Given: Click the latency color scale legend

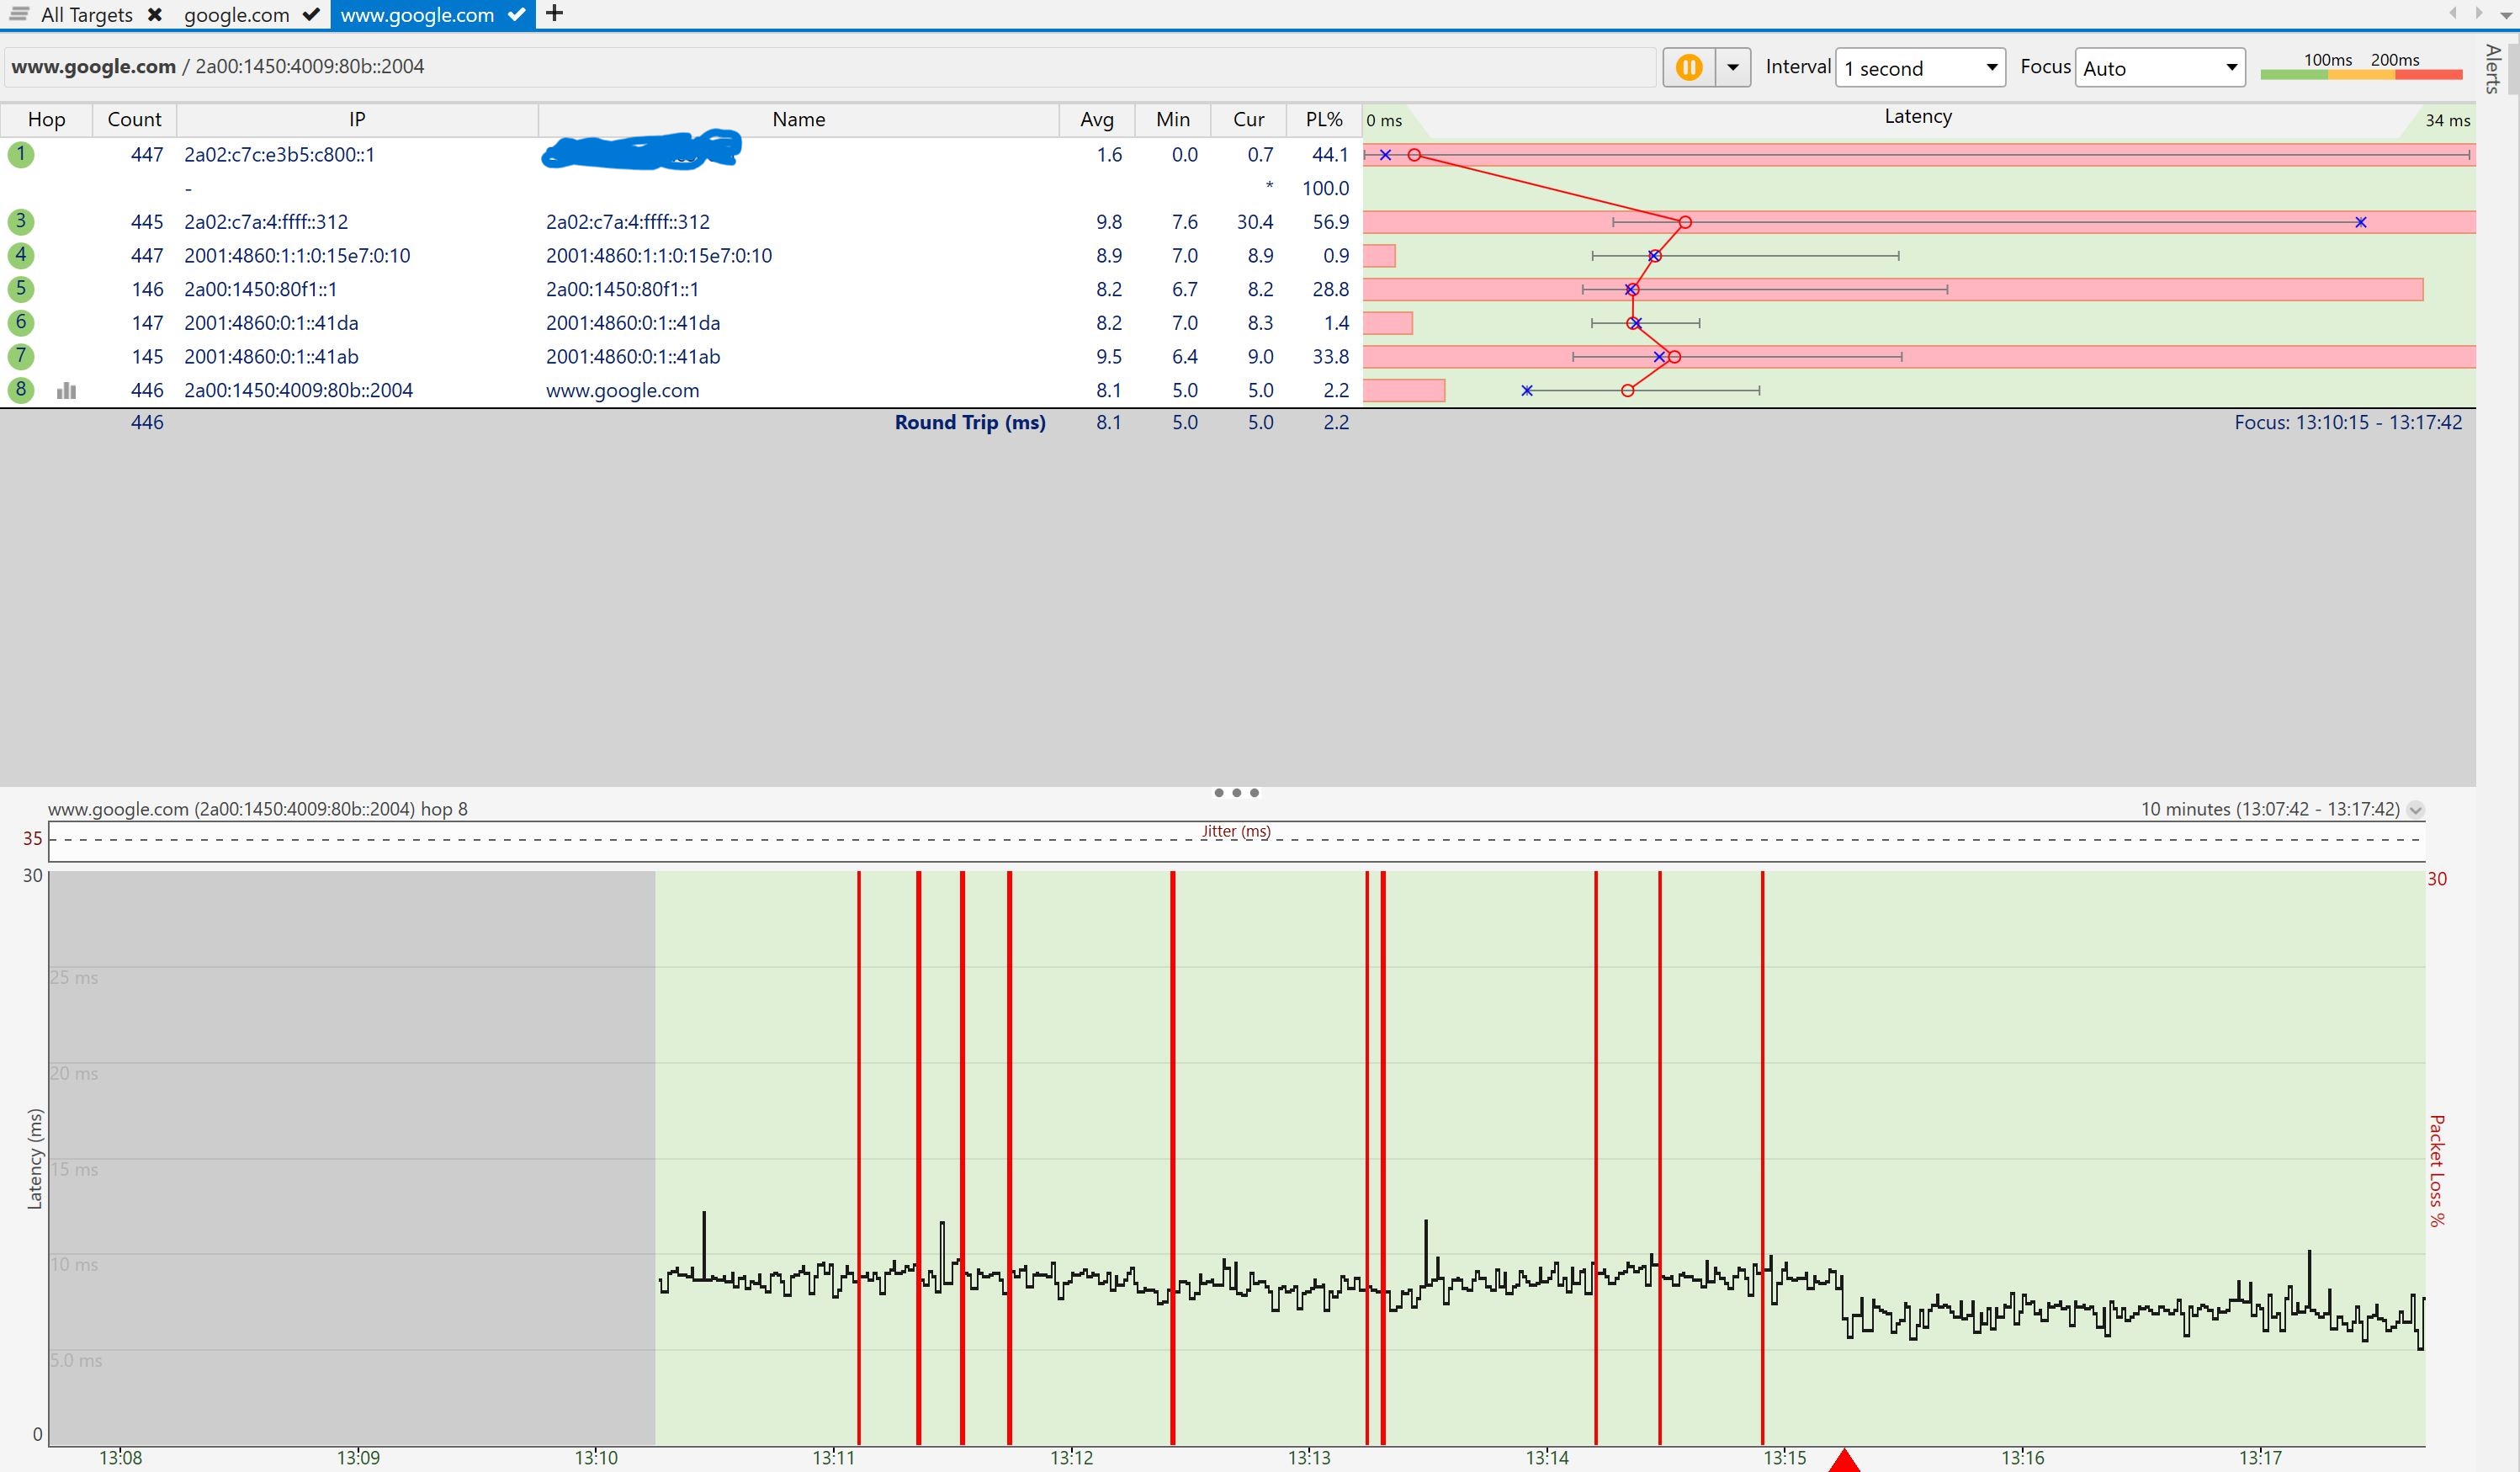Looking at the screenshot, I should [x=2361, y=66].
